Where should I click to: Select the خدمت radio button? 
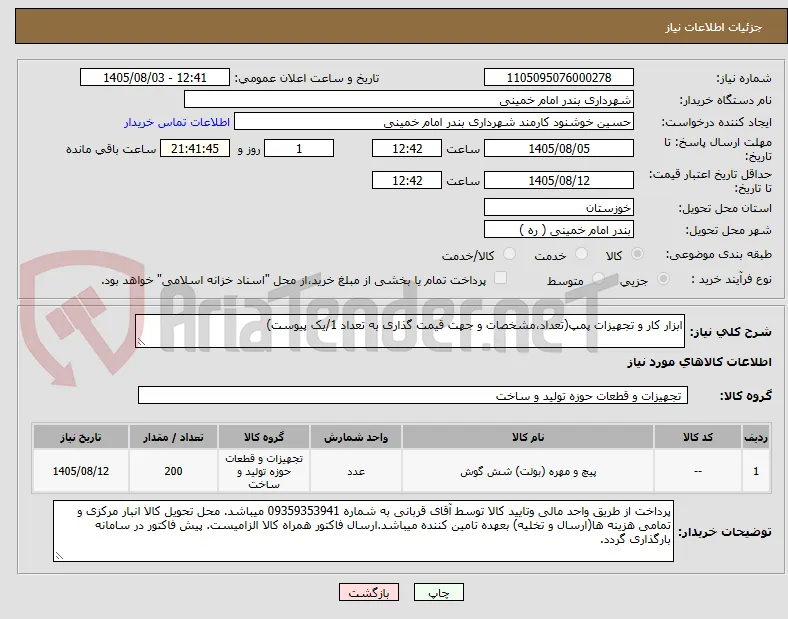pos(581,254)
